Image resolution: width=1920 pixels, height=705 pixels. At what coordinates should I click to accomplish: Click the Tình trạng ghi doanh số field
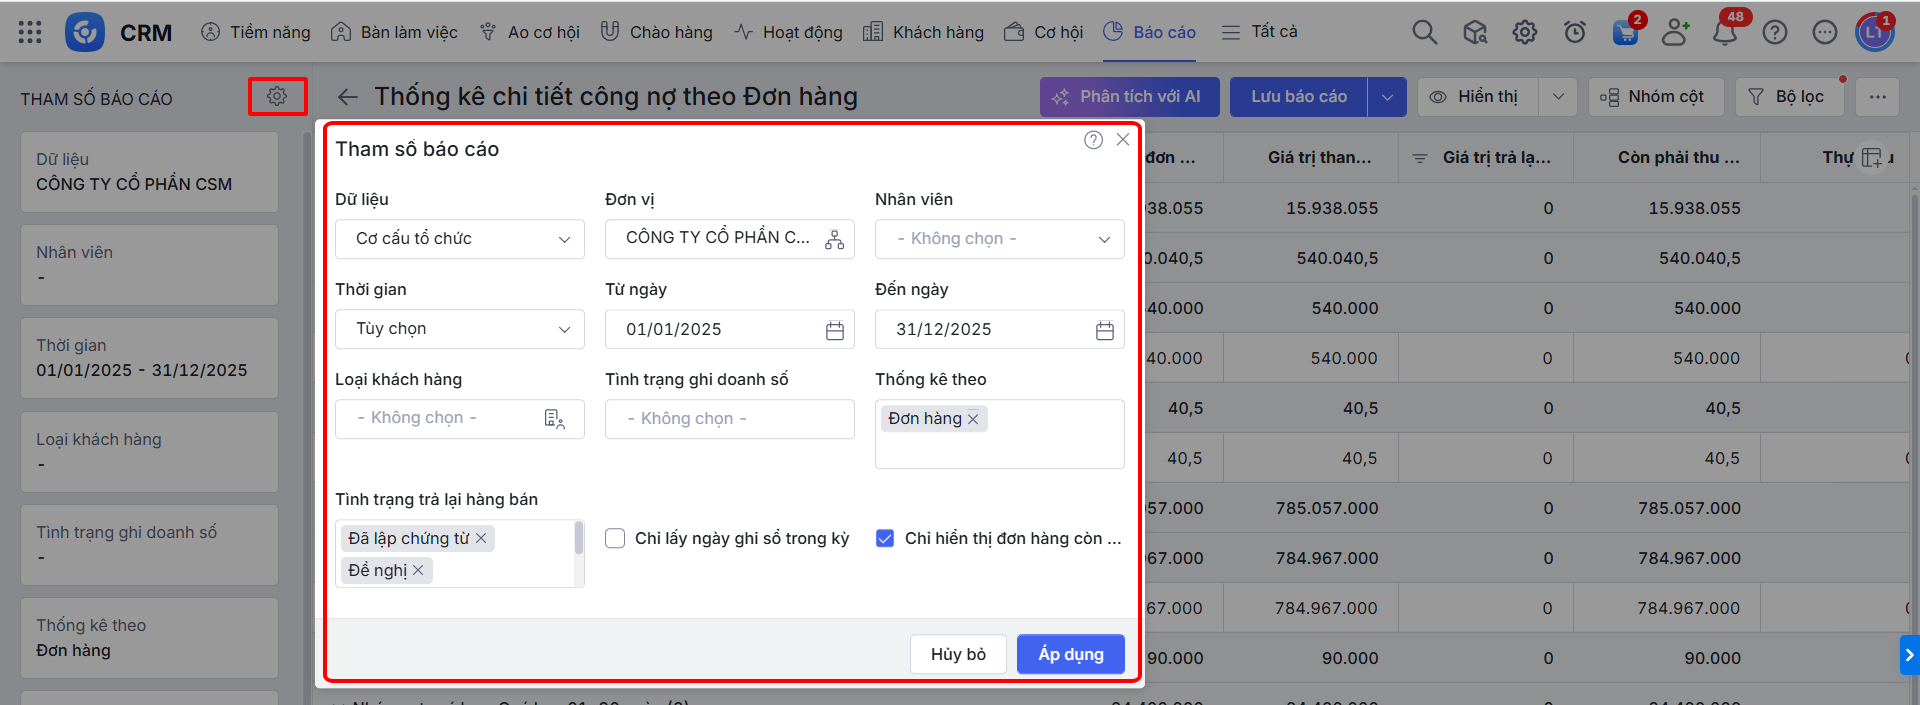point(730,419)
